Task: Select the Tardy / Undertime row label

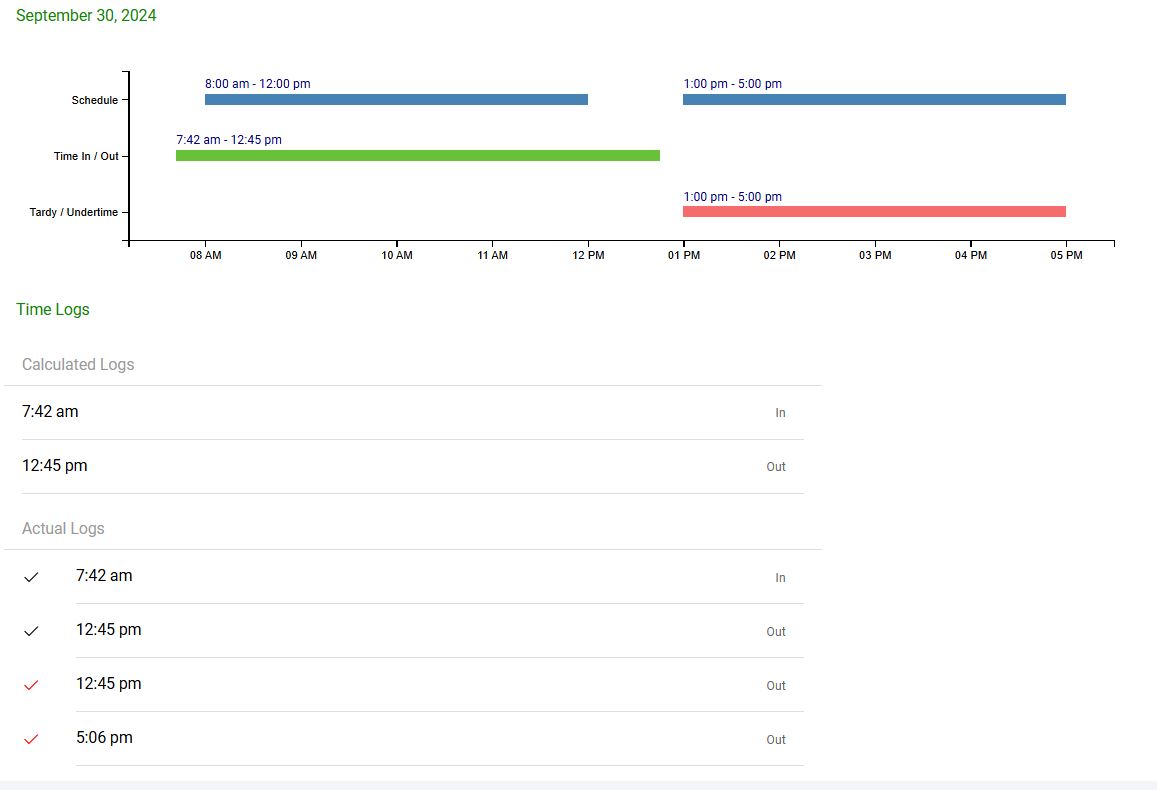Action: click(x=73, y=213)
